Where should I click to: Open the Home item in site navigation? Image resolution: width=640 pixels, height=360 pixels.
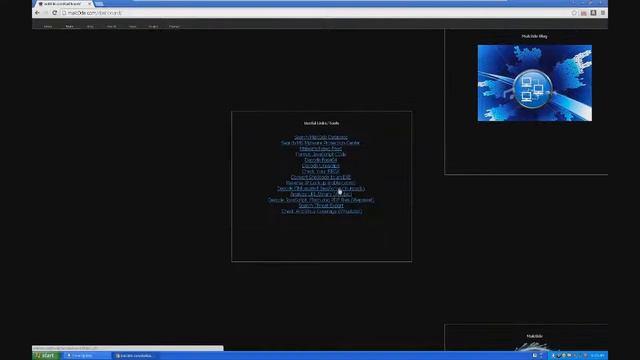coord(48,27)
